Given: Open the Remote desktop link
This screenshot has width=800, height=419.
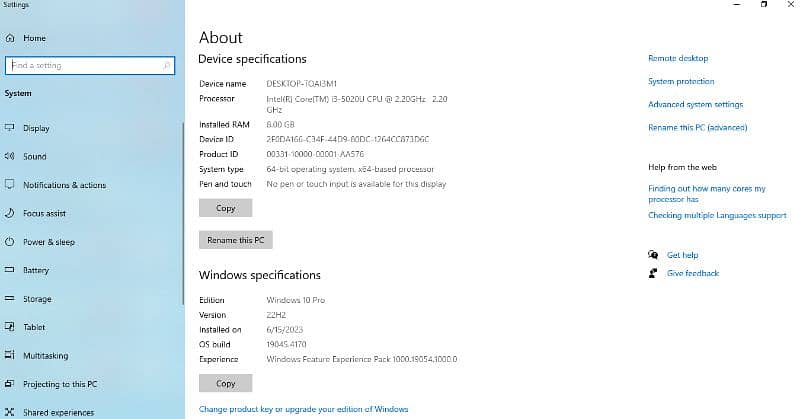Looking at the screenshot, I should [x=678, y=59].
